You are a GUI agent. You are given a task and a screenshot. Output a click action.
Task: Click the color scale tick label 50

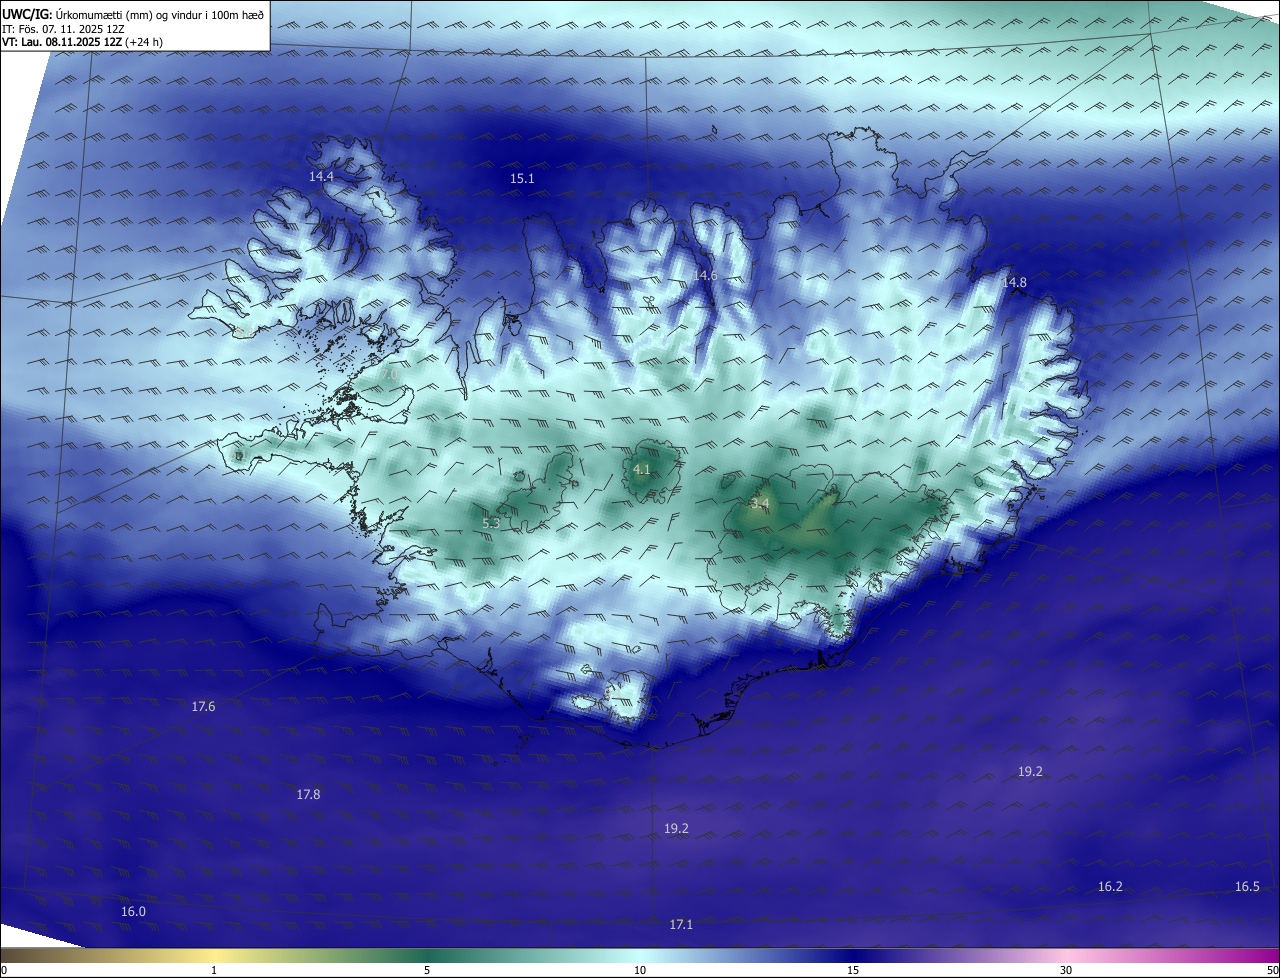(x=1272, y=971)
